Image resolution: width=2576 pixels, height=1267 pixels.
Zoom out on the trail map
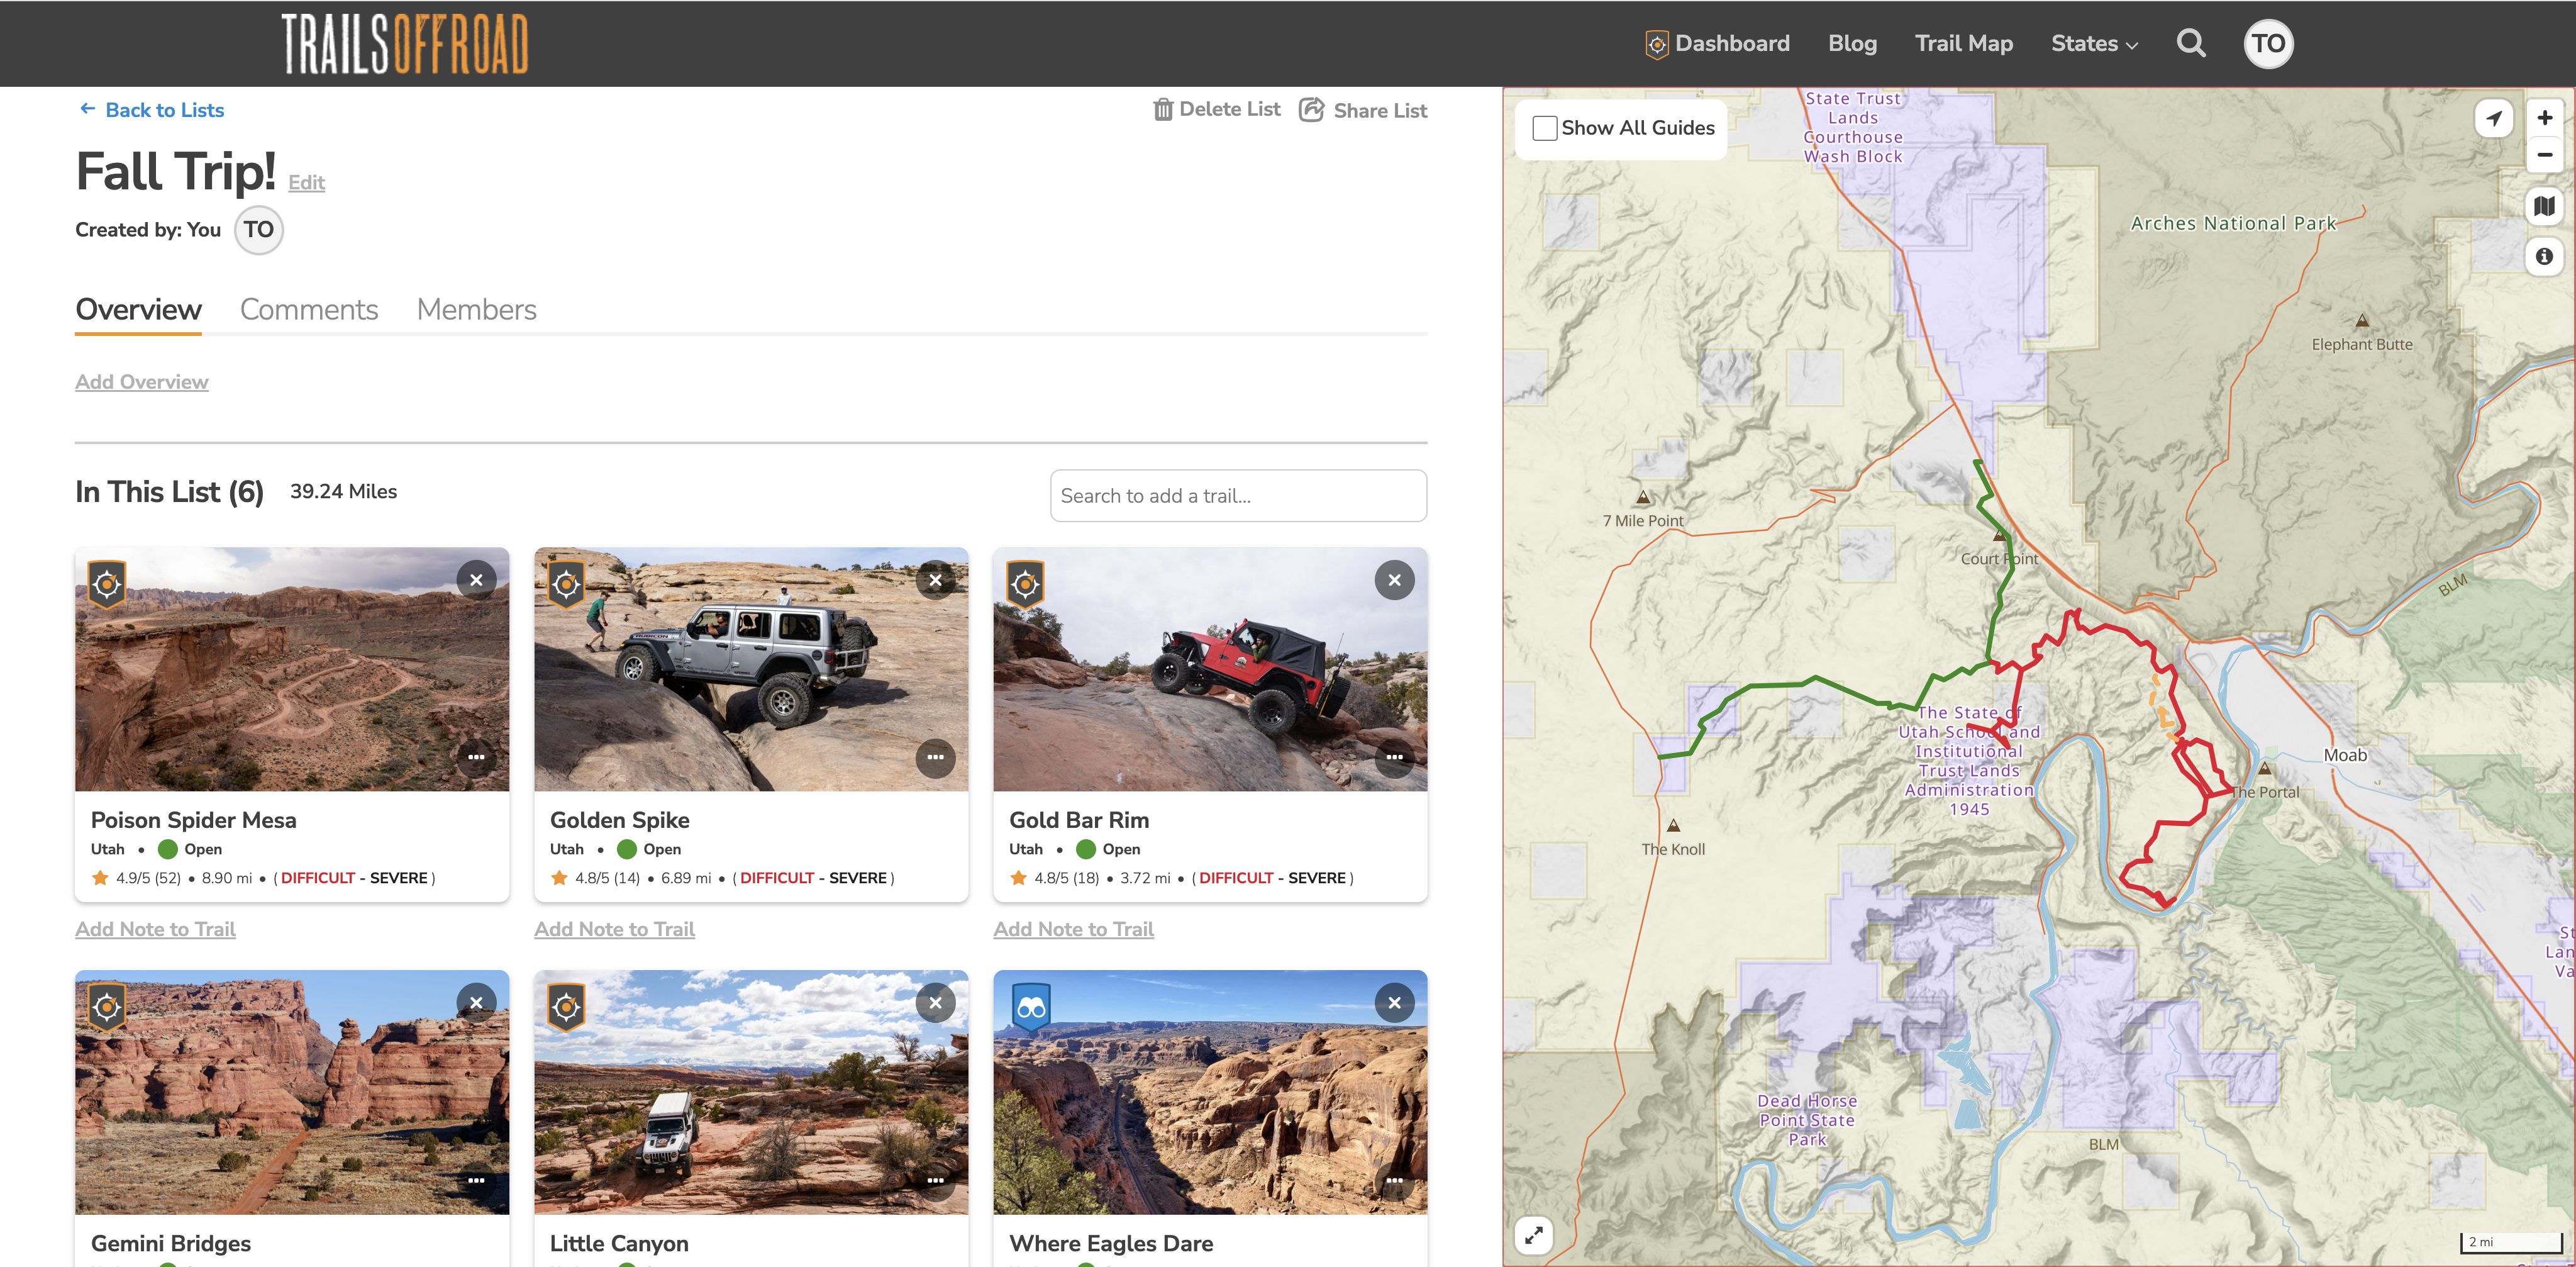click(2544, 155)
